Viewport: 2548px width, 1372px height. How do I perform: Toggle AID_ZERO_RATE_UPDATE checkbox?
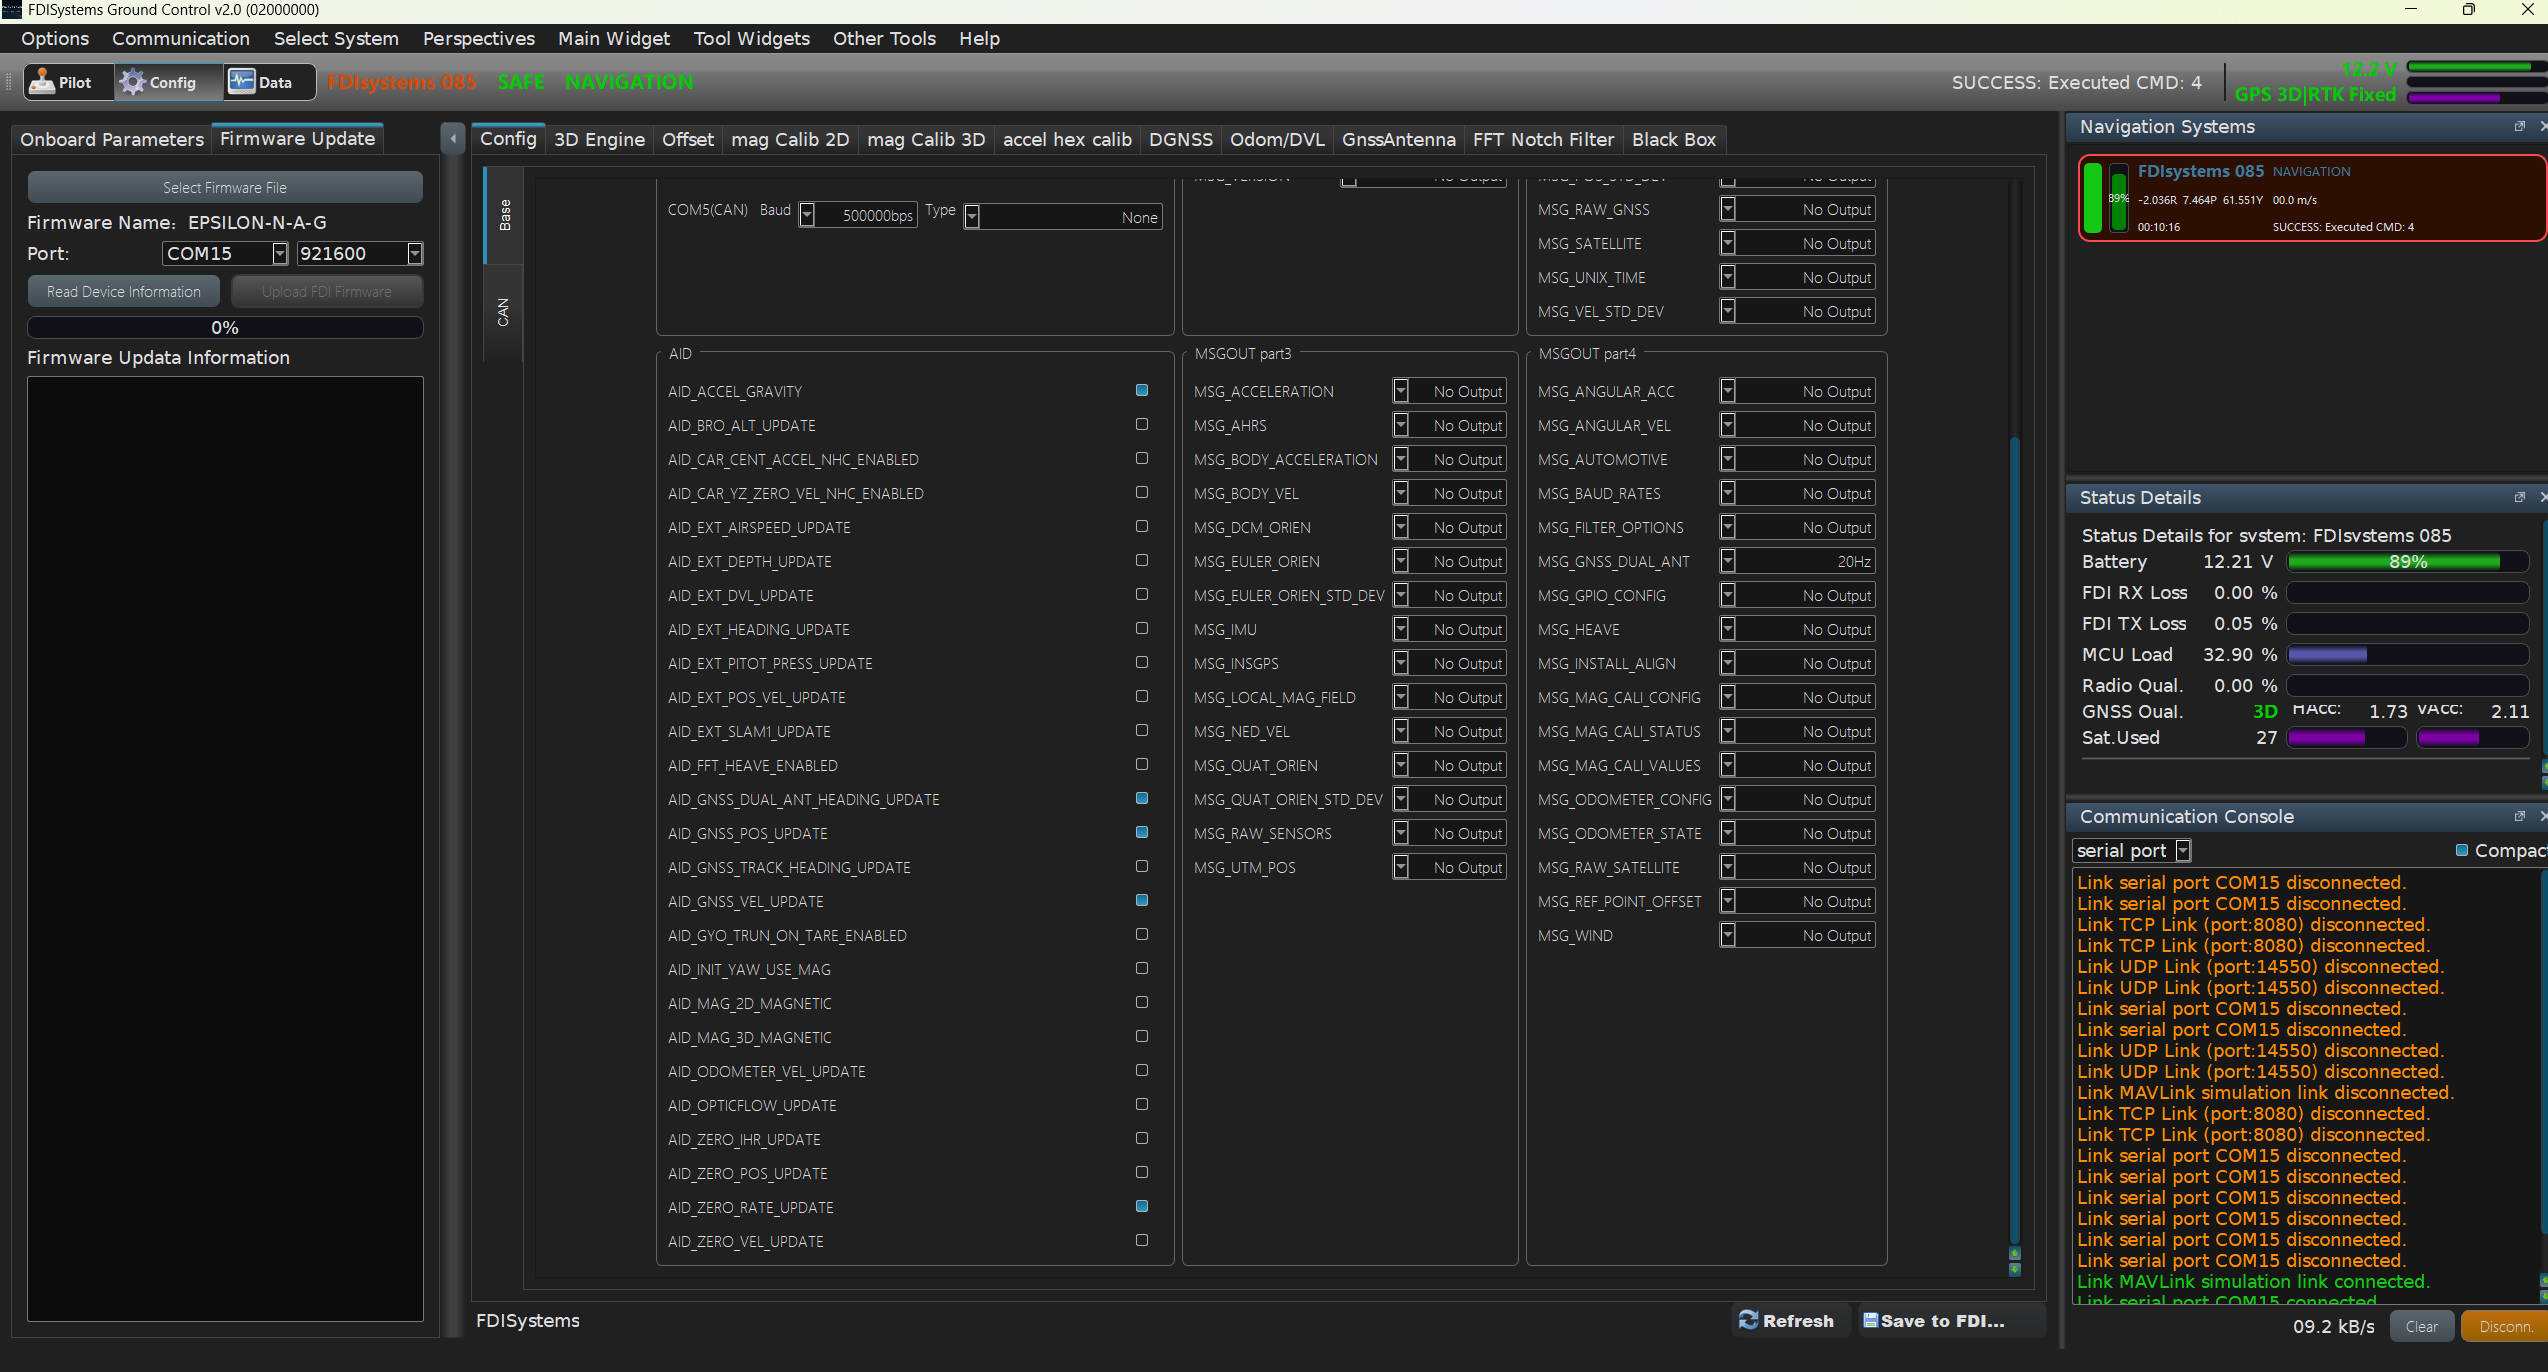coord(1142,1207)
